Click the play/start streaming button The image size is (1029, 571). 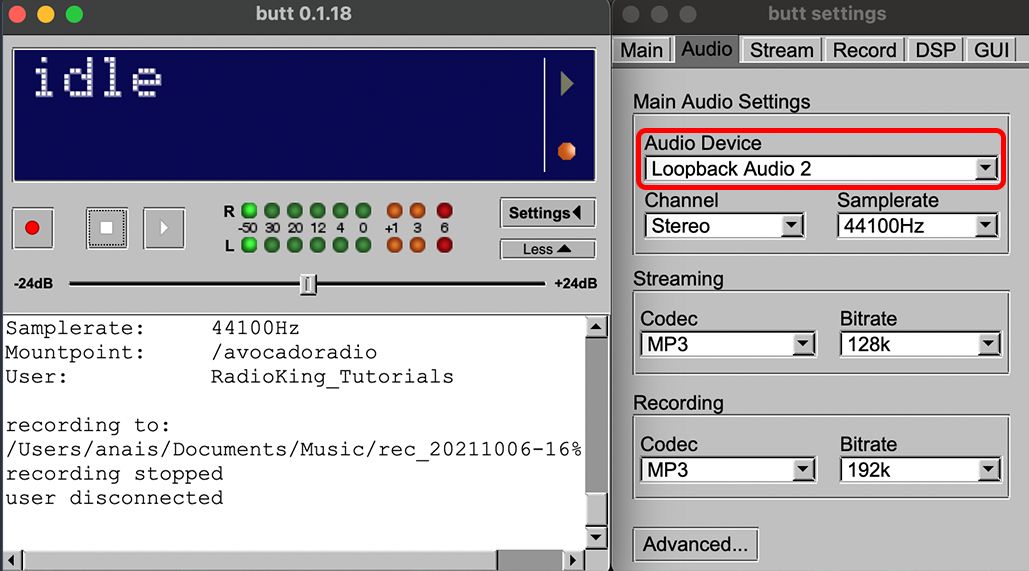[x=164, y=228]
